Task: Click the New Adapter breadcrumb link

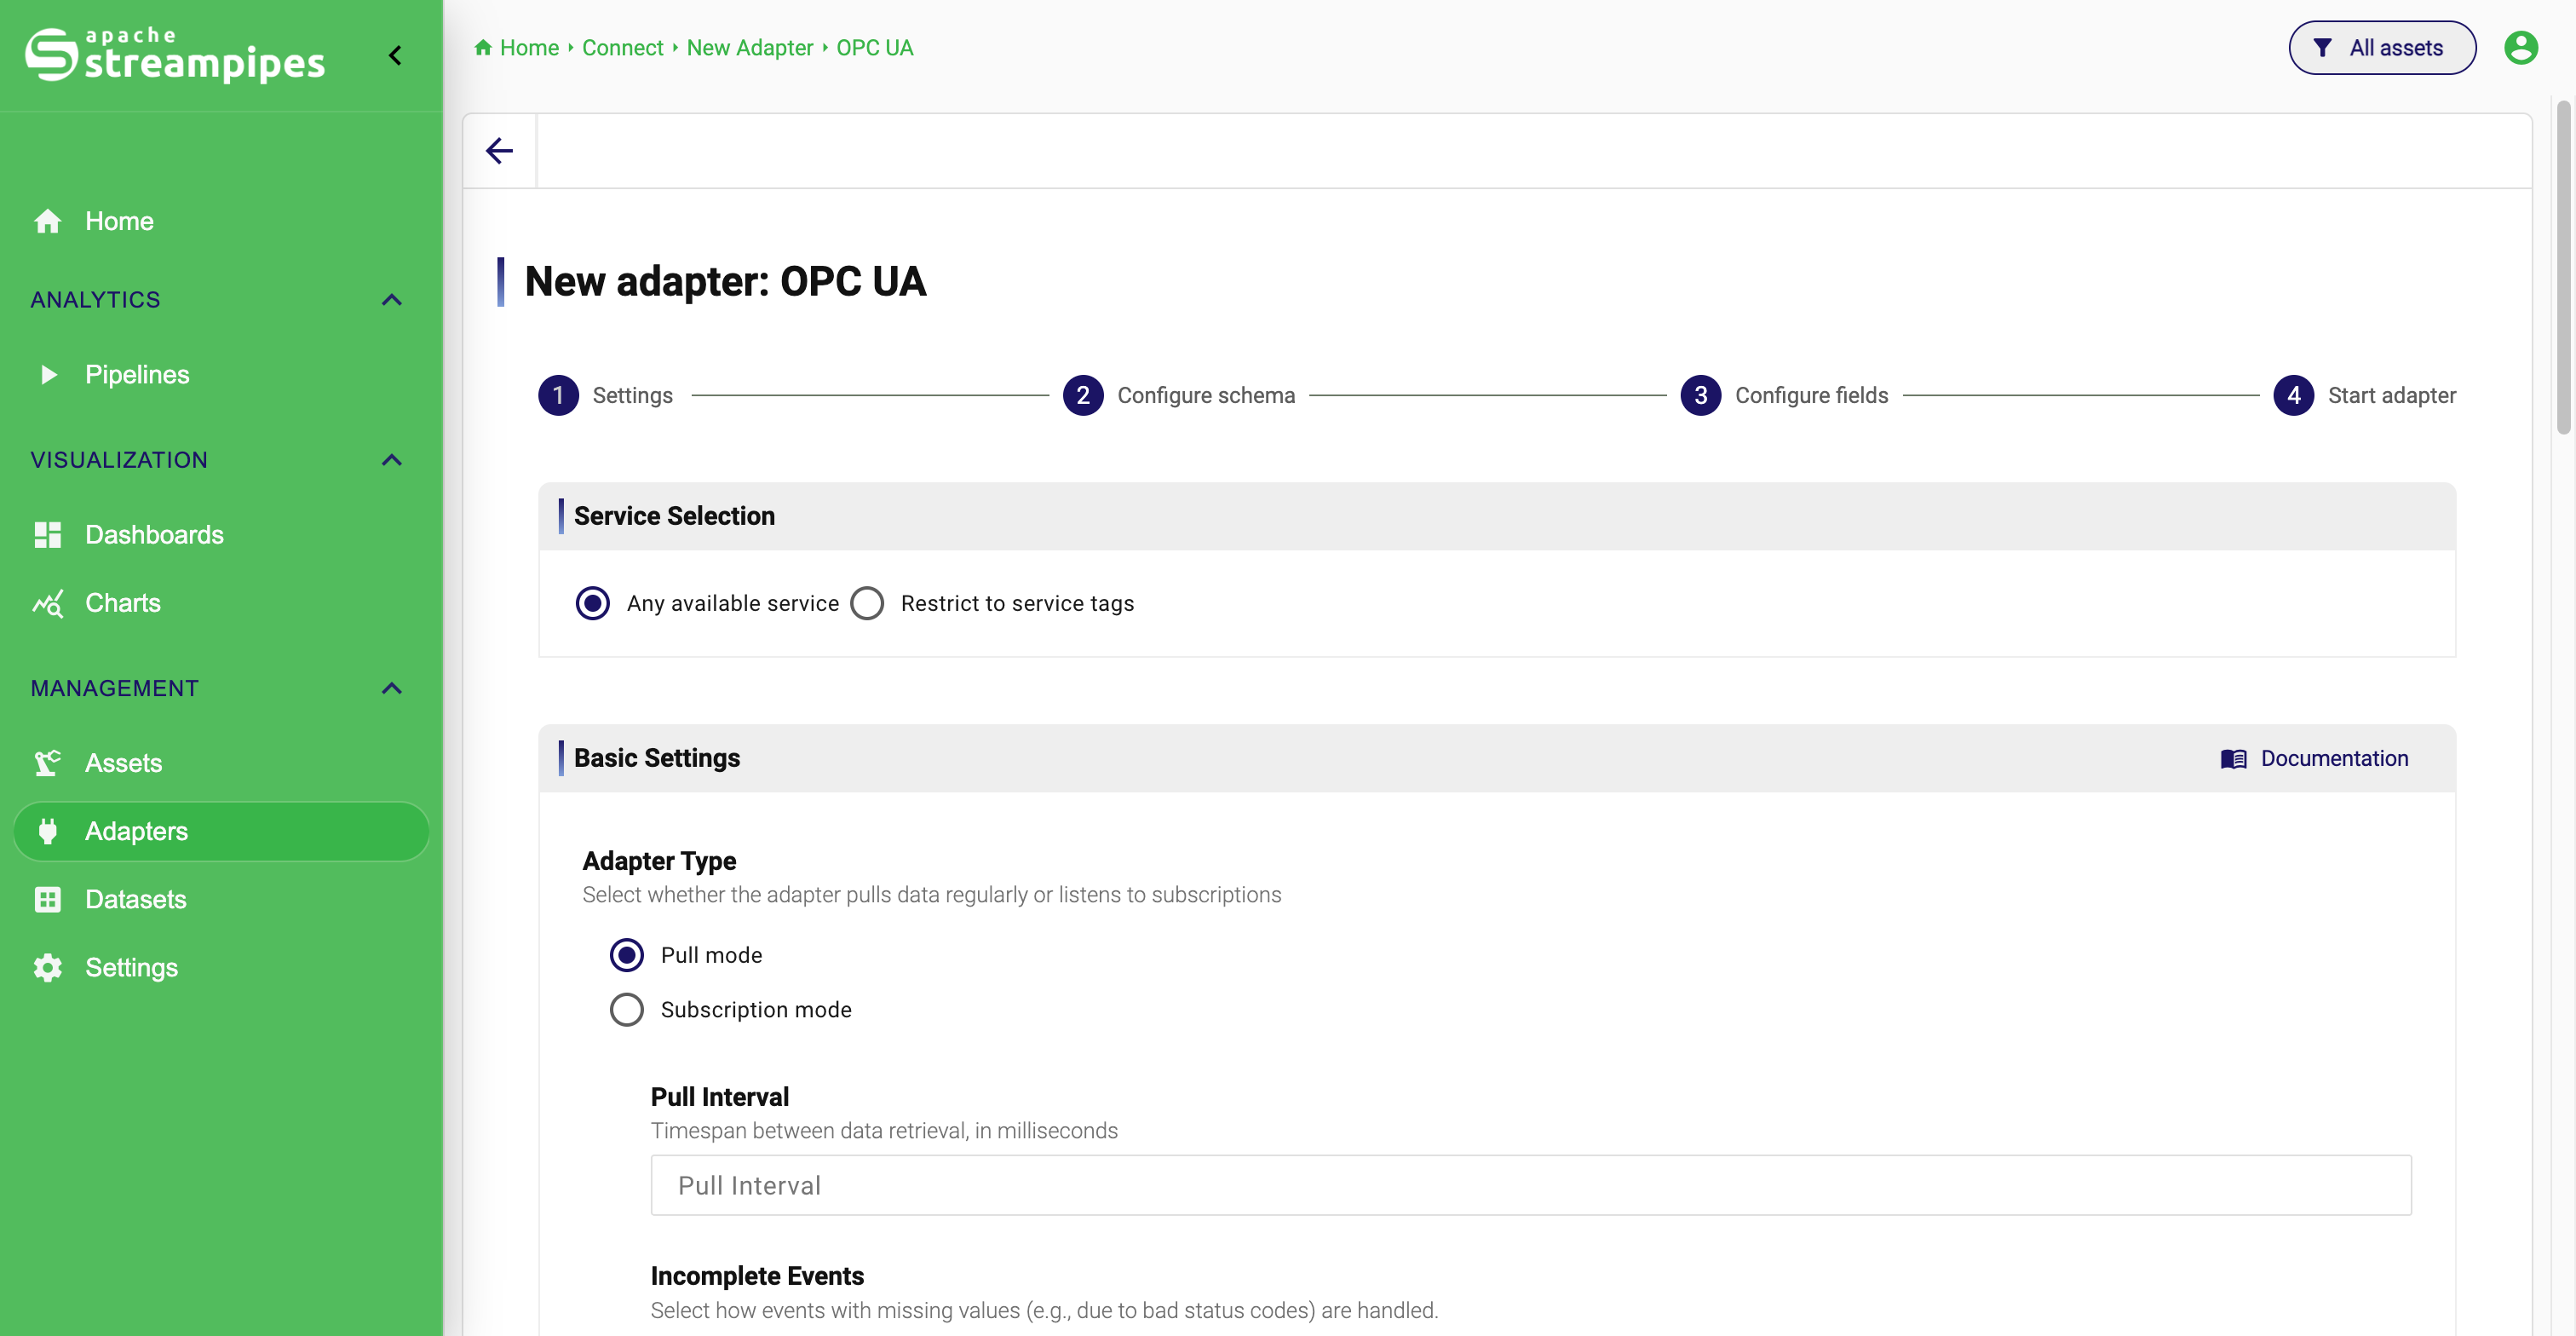Action: (749, 47)
